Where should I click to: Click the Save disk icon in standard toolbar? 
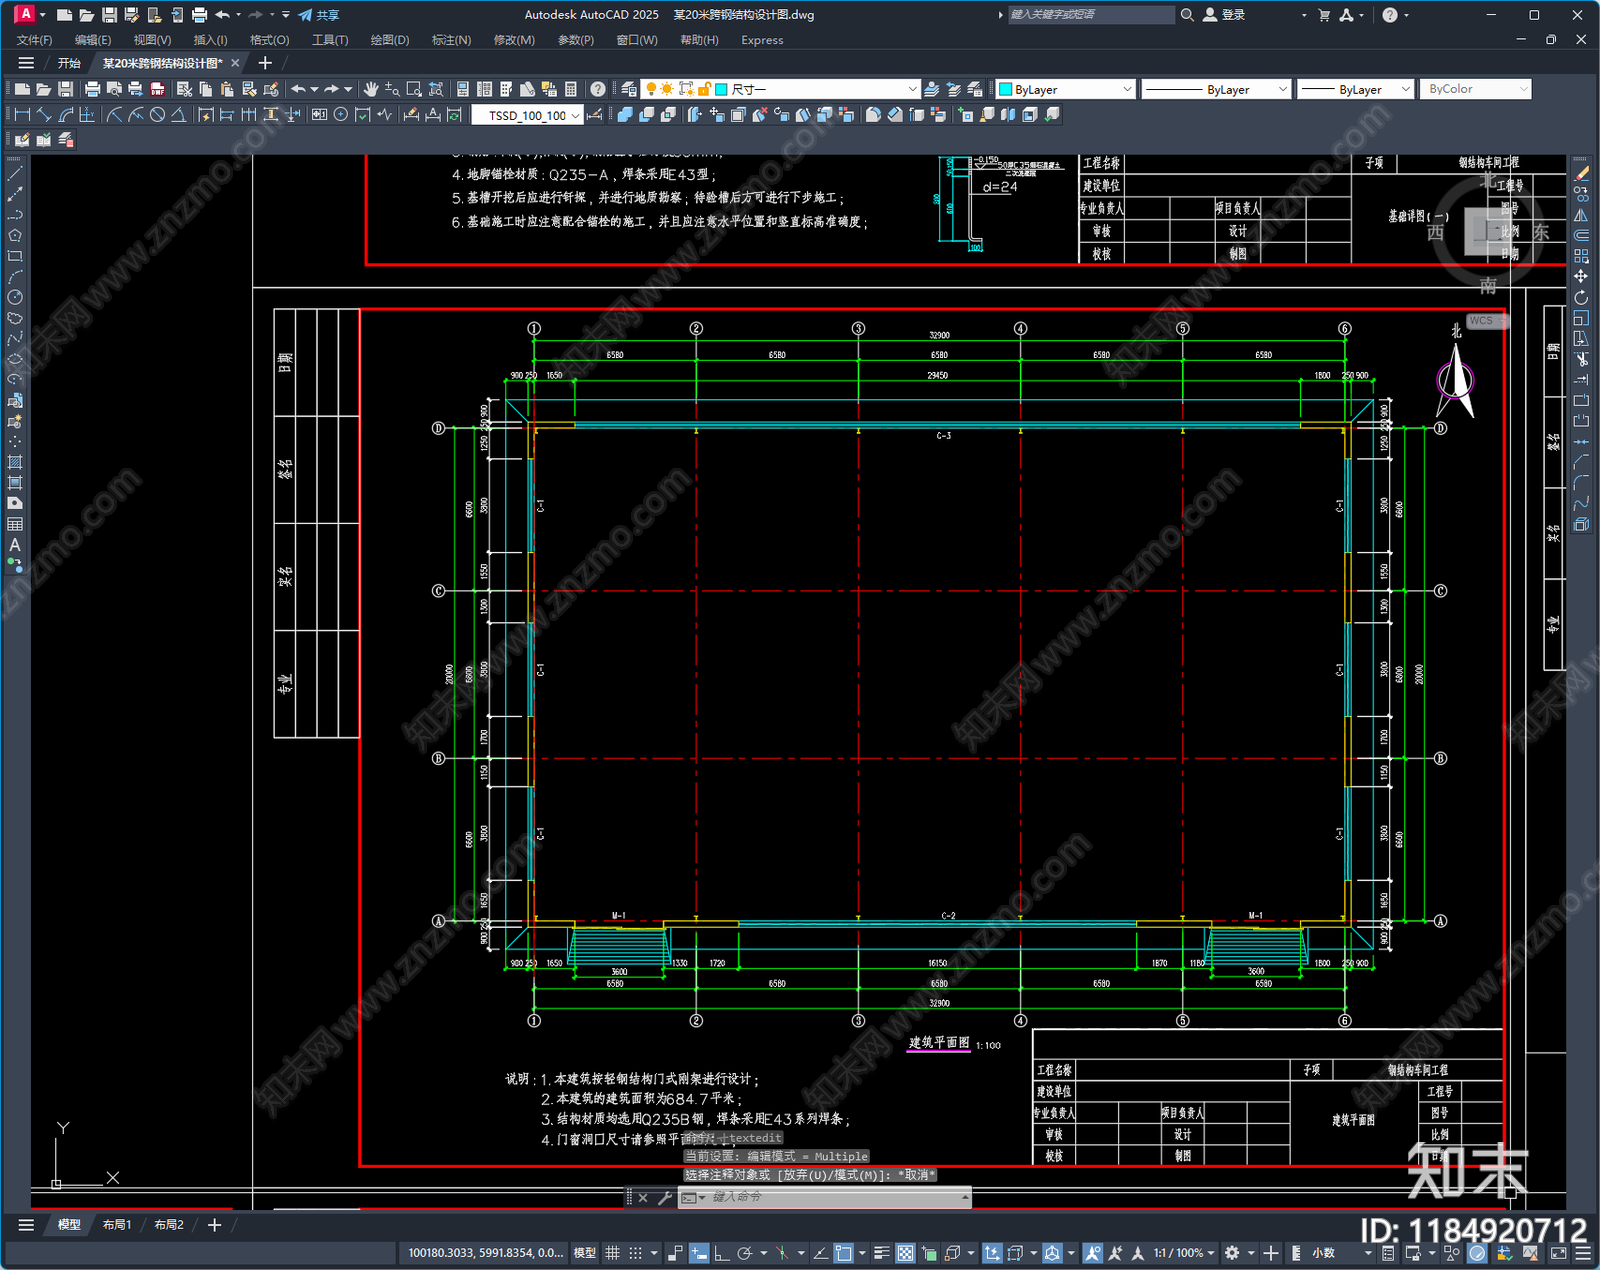point(65,89)
